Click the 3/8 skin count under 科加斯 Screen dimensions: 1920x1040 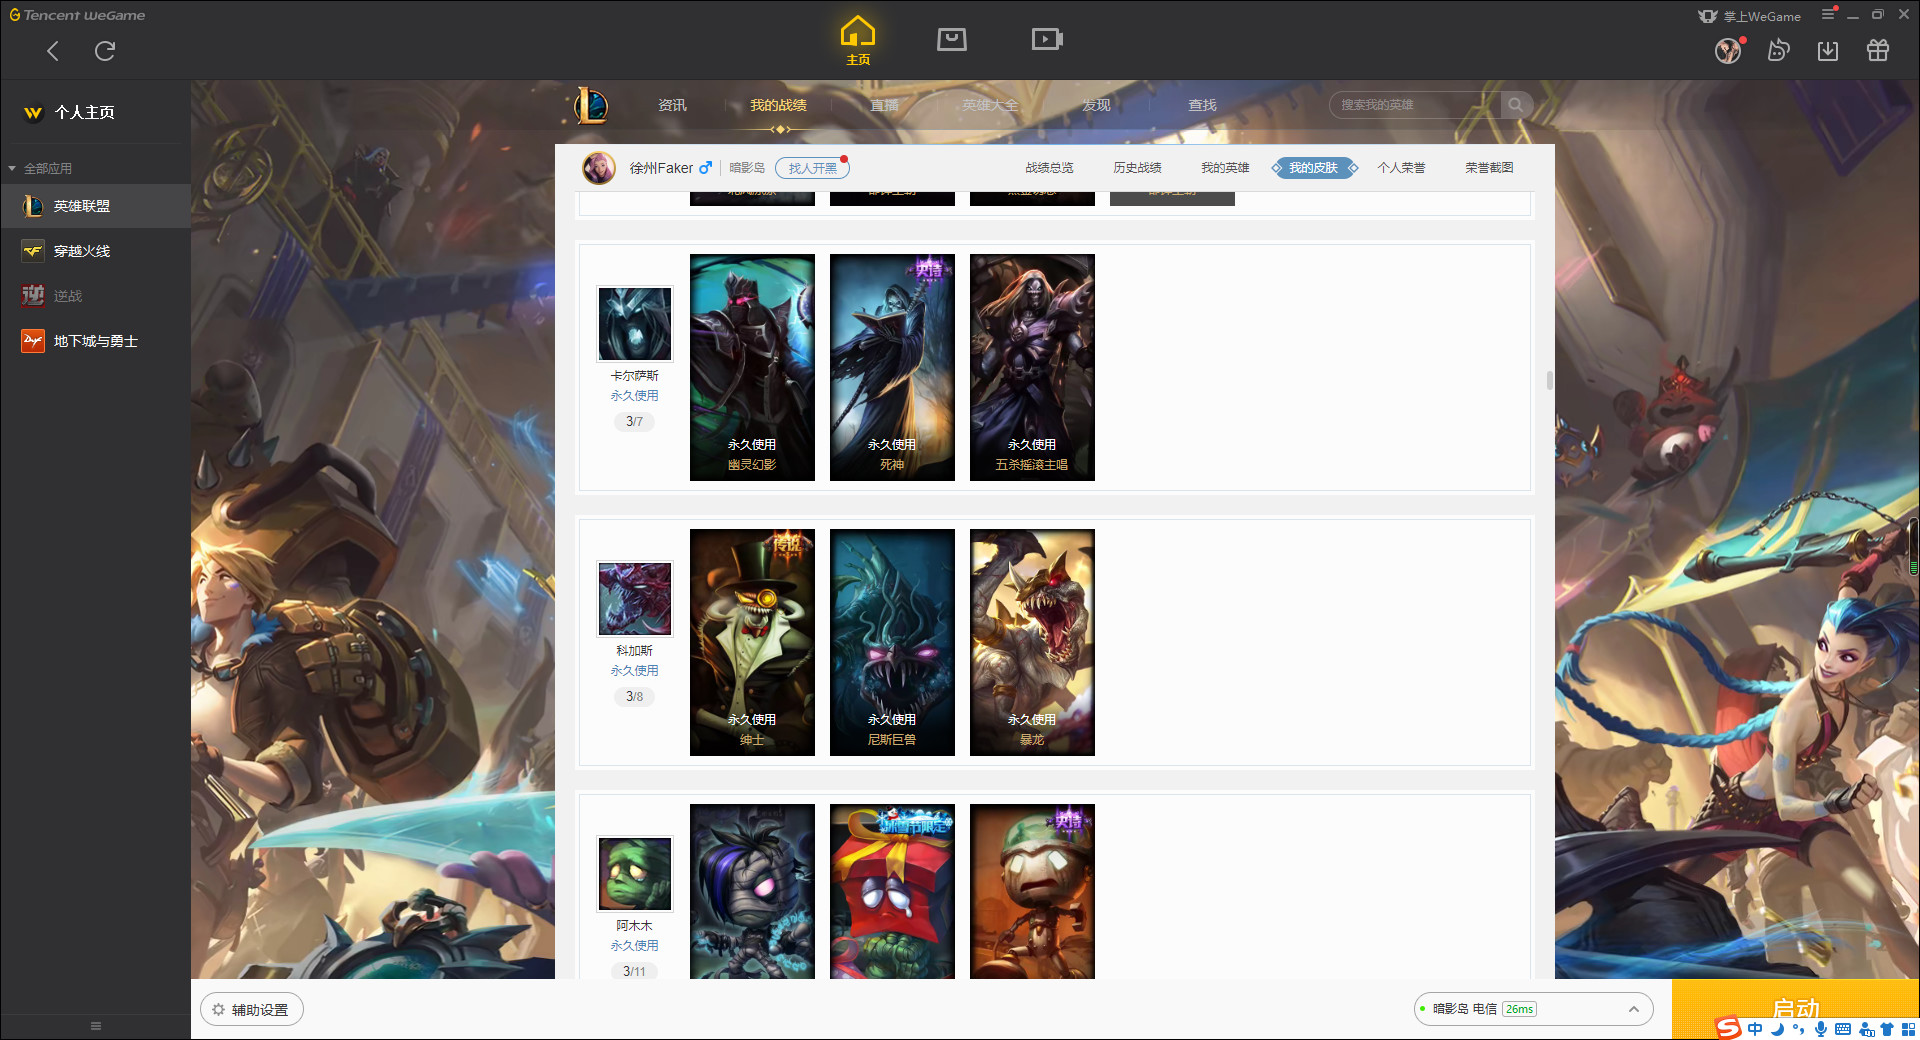[634, 697]
